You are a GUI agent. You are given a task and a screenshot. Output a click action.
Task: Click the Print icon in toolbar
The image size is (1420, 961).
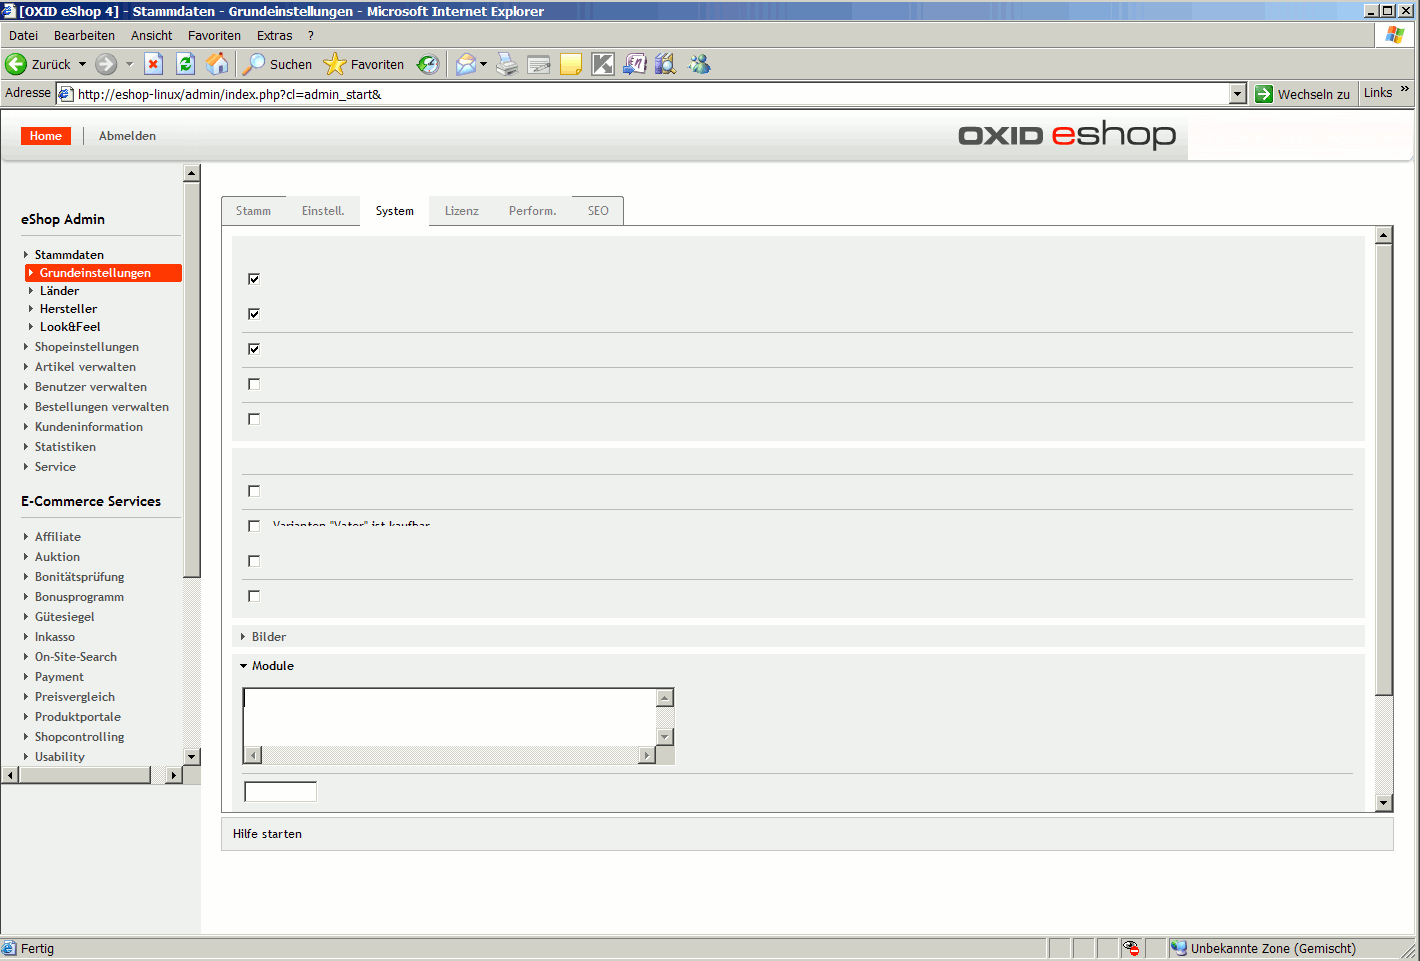tap(507, 64)
